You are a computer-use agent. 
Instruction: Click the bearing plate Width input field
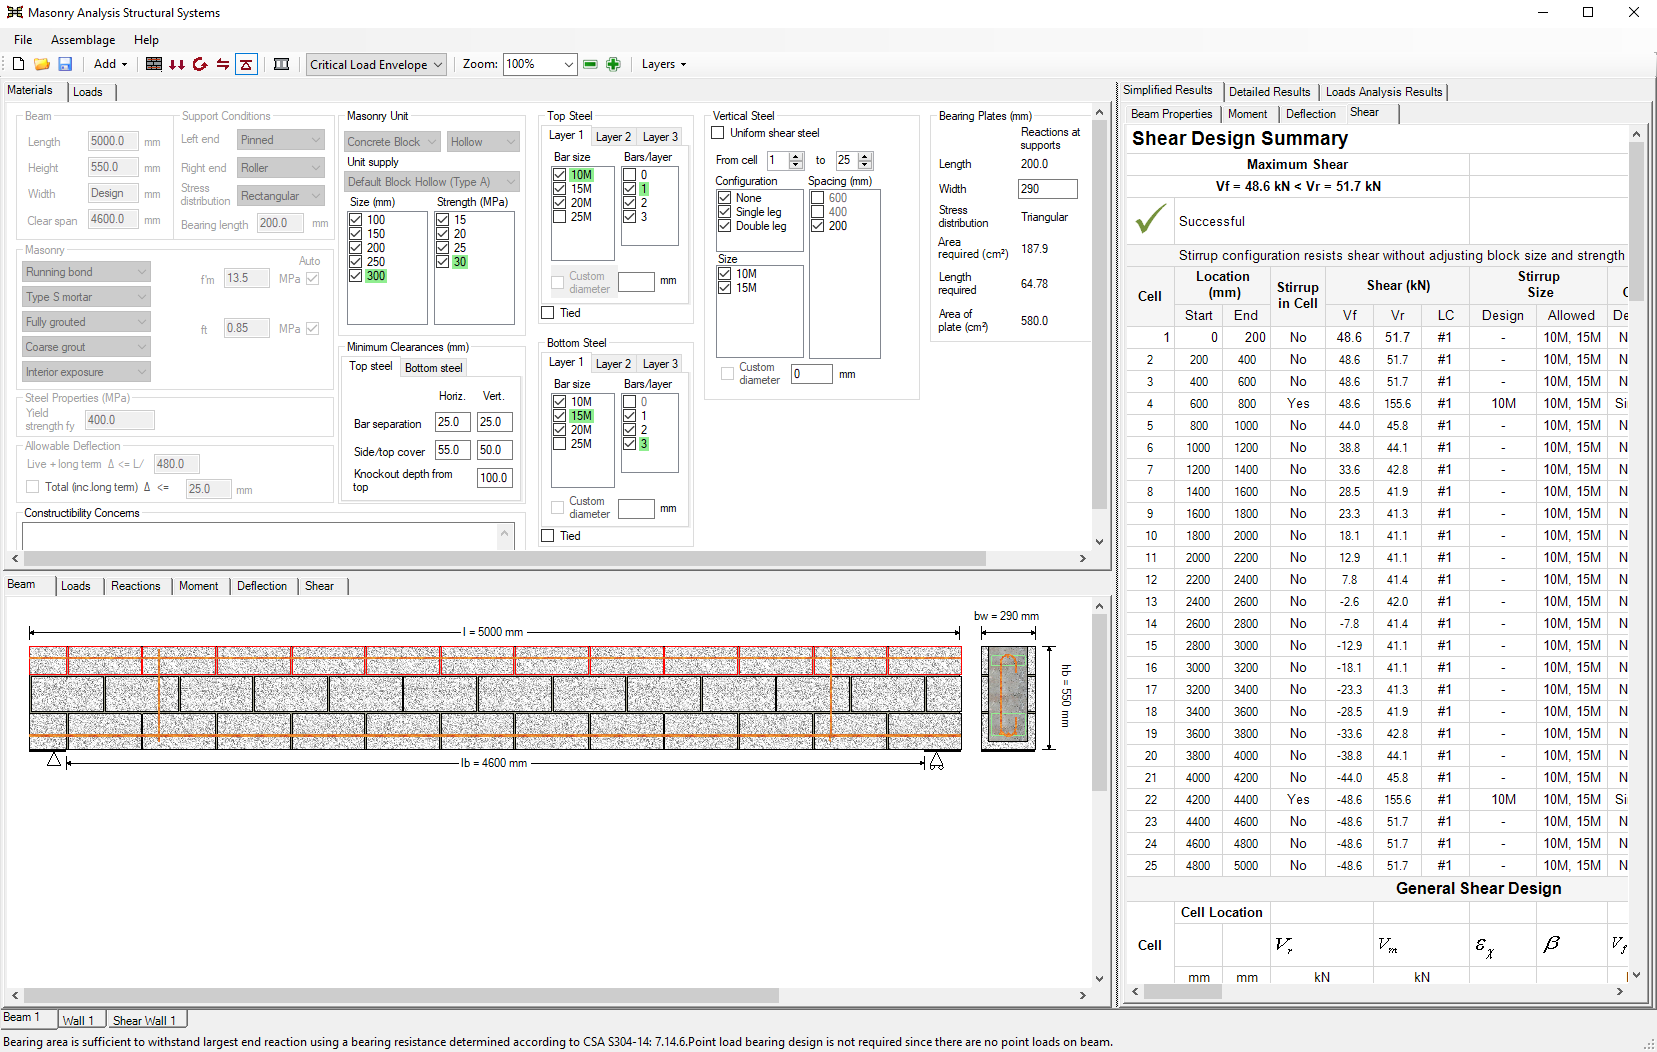[1046, 189]
